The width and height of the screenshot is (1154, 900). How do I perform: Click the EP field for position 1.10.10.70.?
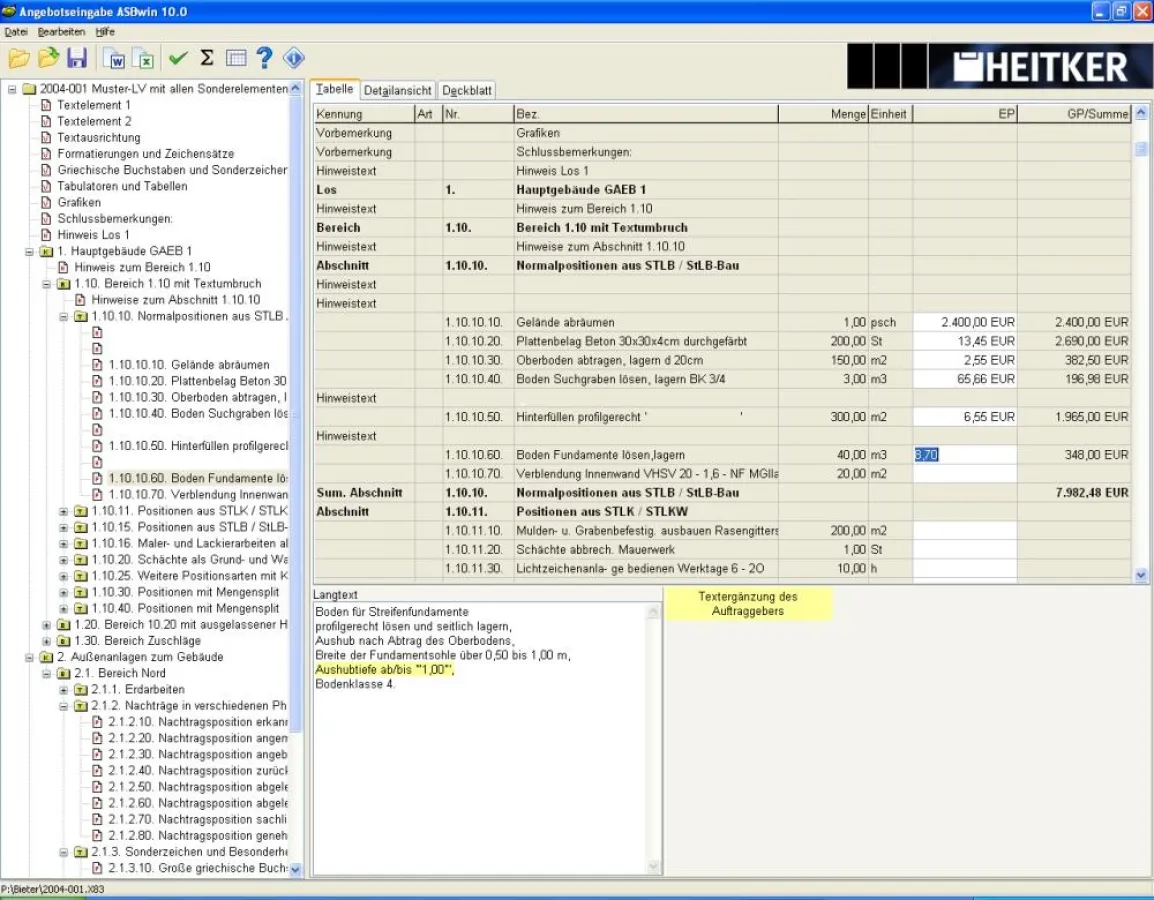pyautogui.click(x=964, y=474)
